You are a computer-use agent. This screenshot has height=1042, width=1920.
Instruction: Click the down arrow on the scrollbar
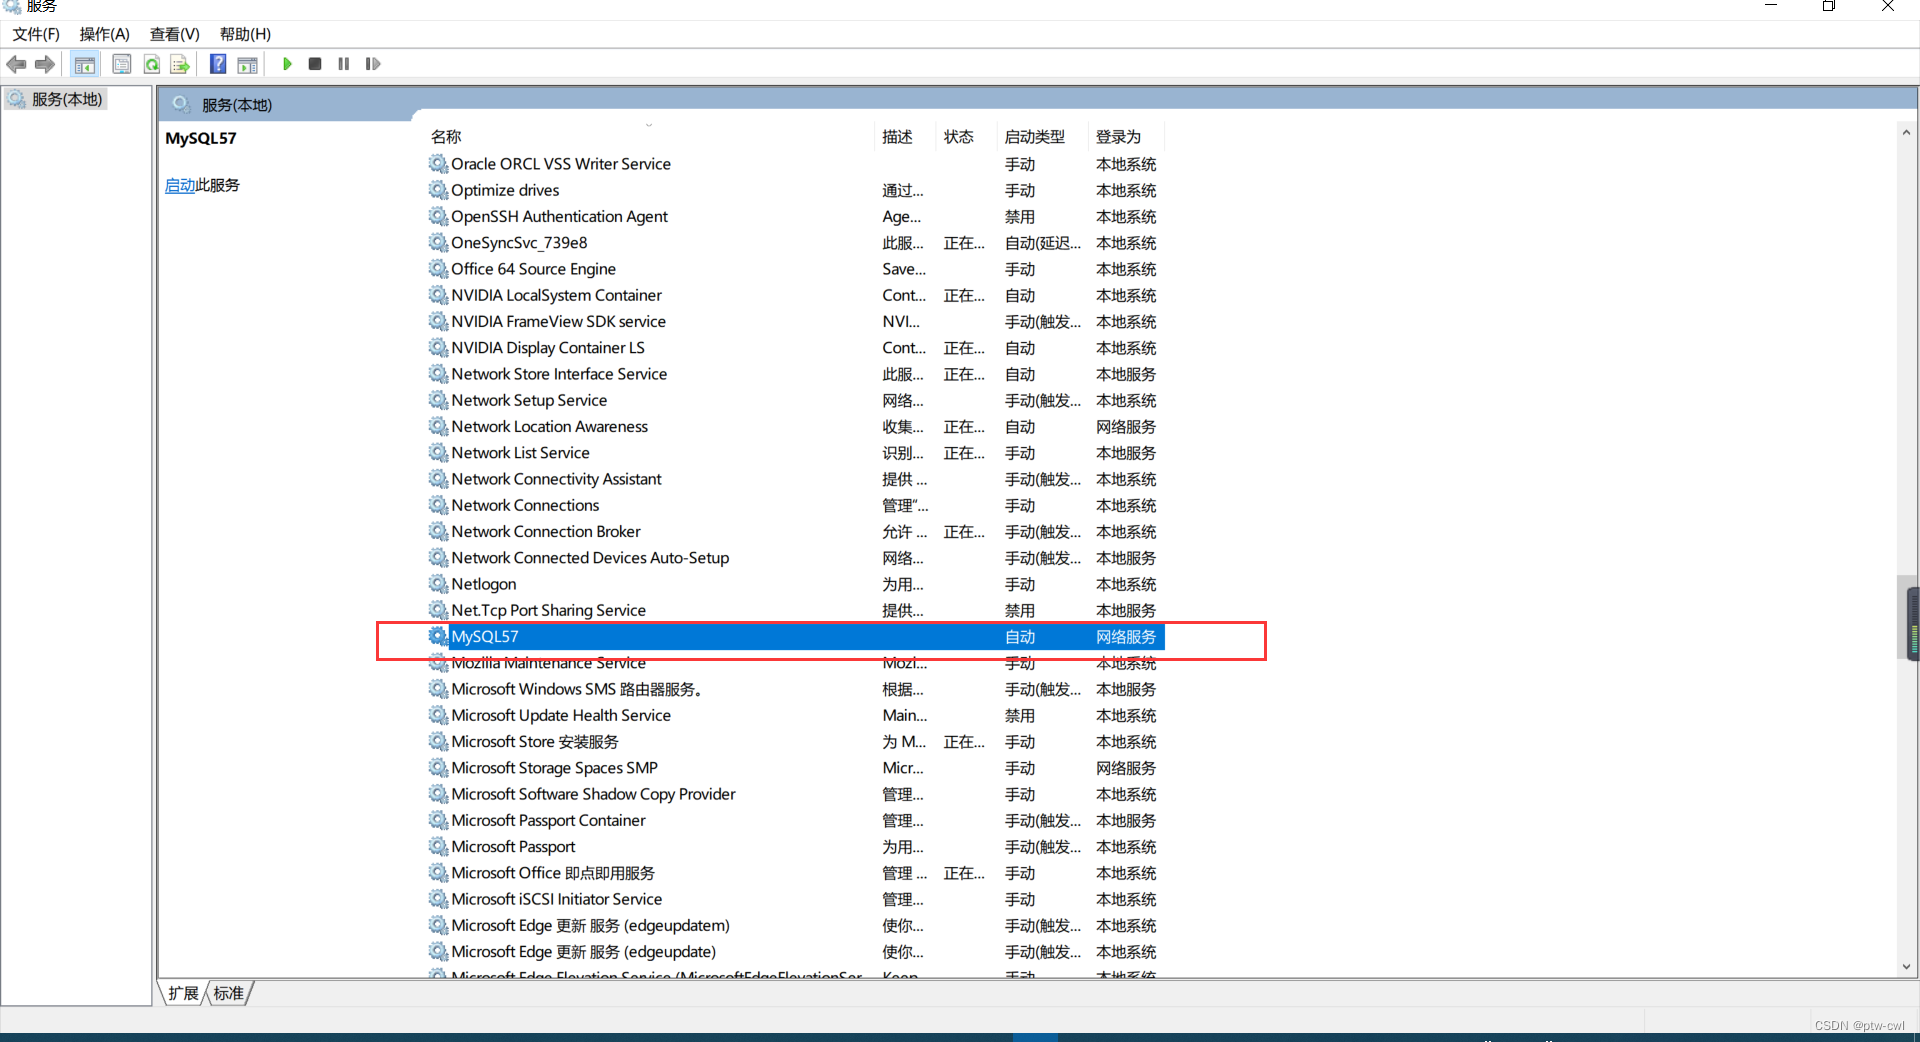click(1906, 967)
